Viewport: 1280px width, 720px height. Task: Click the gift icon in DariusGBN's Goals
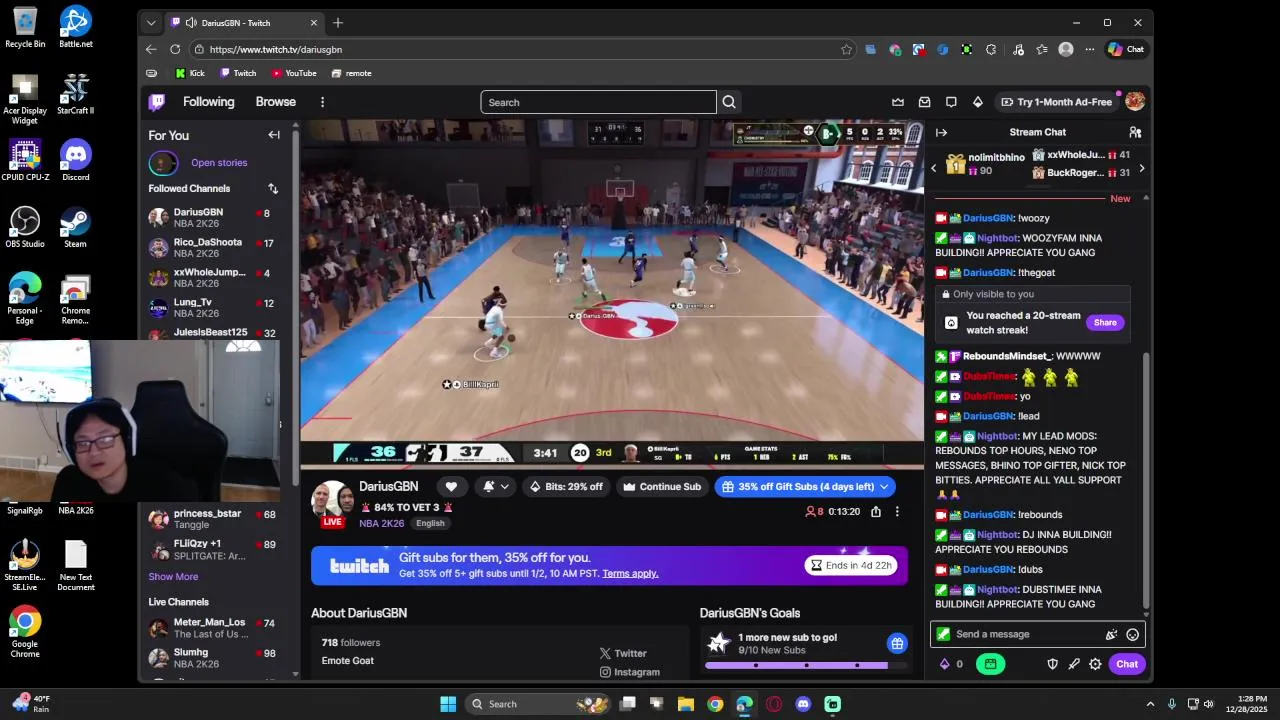[x=897, y=644]
